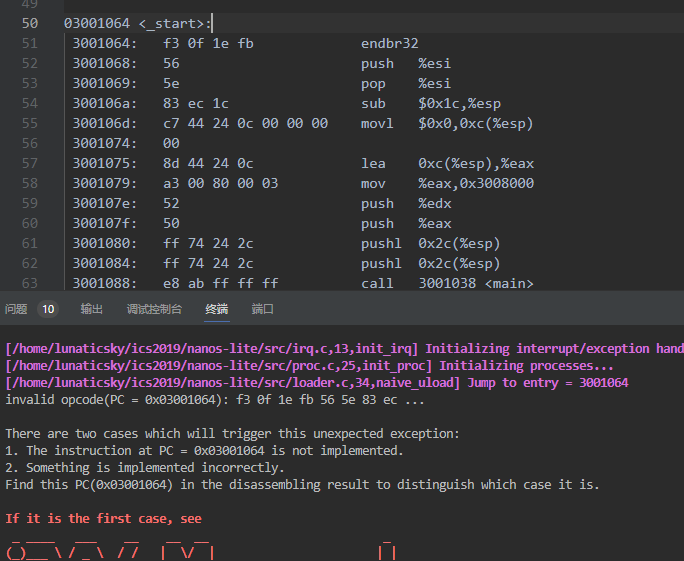
Task: Click 'pop %esi' on line 53
Action: [x=406, y=83]
